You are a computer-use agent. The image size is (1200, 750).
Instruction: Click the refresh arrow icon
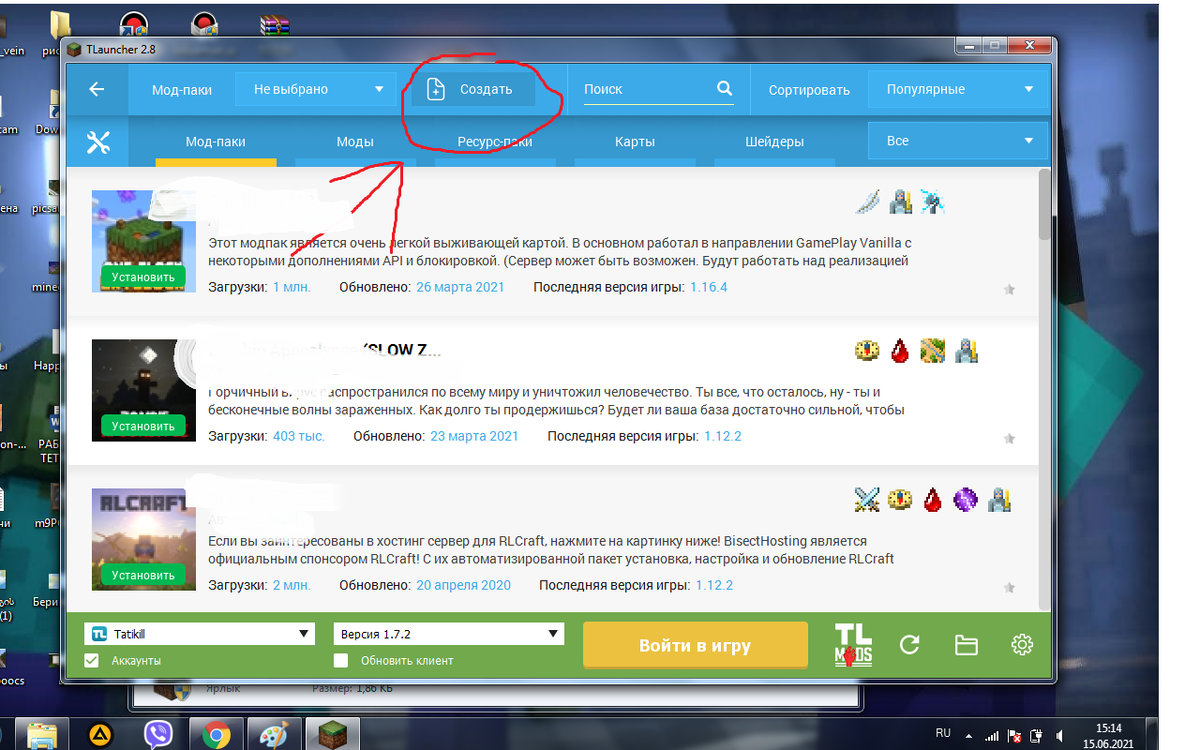pos(909,645)
